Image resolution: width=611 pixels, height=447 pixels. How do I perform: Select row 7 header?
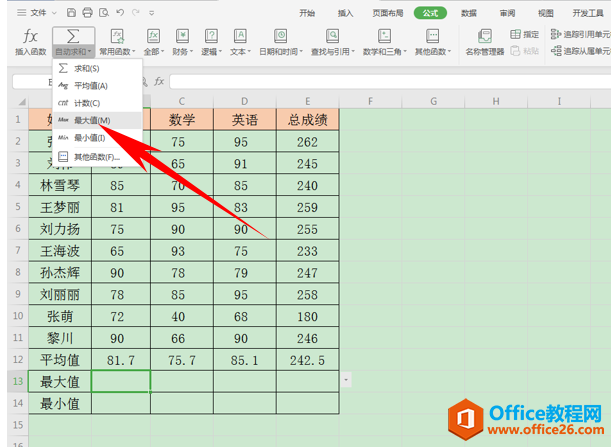tap(18, 250)
